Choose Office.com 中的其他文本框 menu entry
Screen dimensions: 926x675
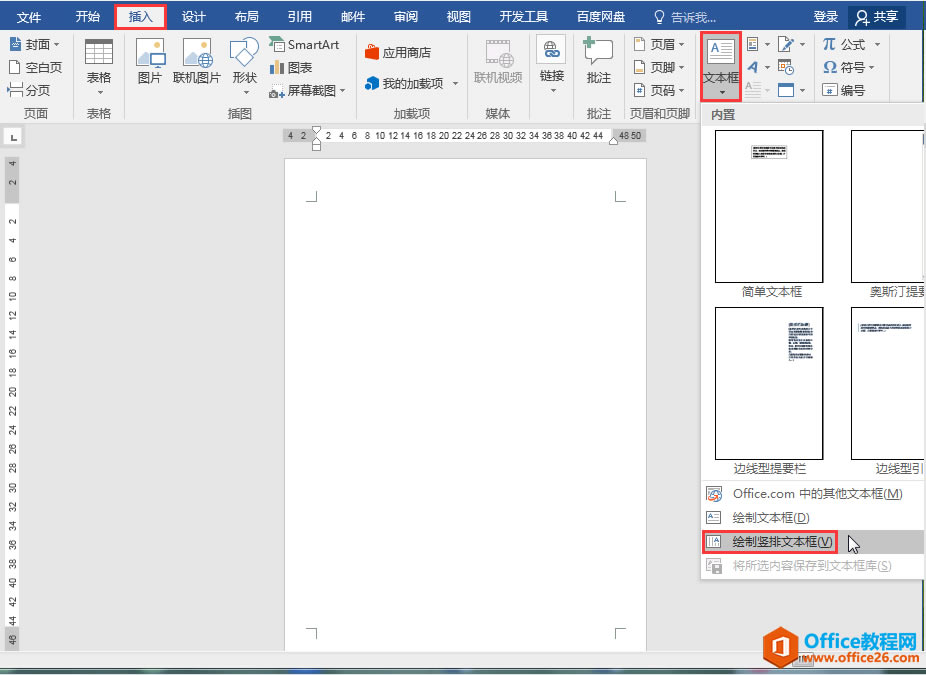click(813, 494)
